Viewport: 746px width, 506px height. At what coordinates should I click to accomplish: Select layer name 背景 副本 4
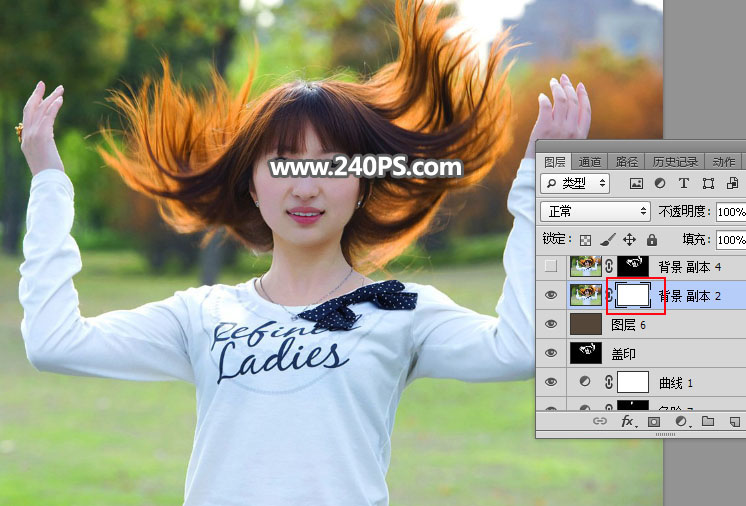[690, 267]
